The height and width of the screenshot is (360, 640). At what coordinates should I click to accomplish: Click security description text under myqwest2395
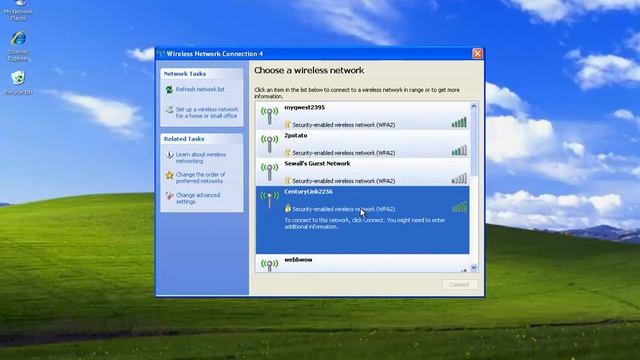pyautogui.click(x=344, y=124)
